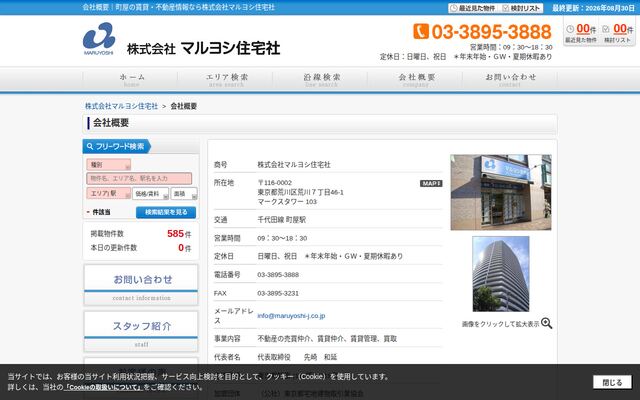Open the 00件 最近見た物件 counter
Image resolution: width=640 pixels, height=400 pixels.
pyautogui.click(x=581, y=33)
